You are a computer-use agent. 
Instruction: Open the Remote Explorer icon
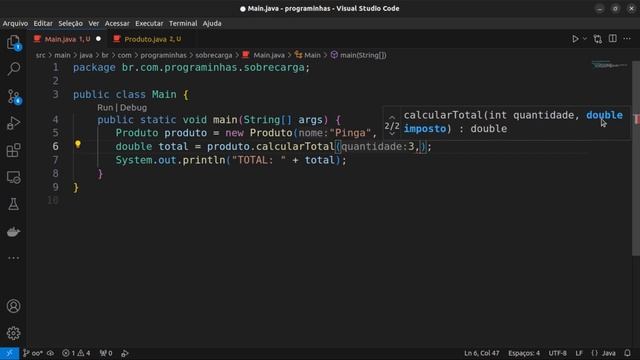[x=13, y=177]
